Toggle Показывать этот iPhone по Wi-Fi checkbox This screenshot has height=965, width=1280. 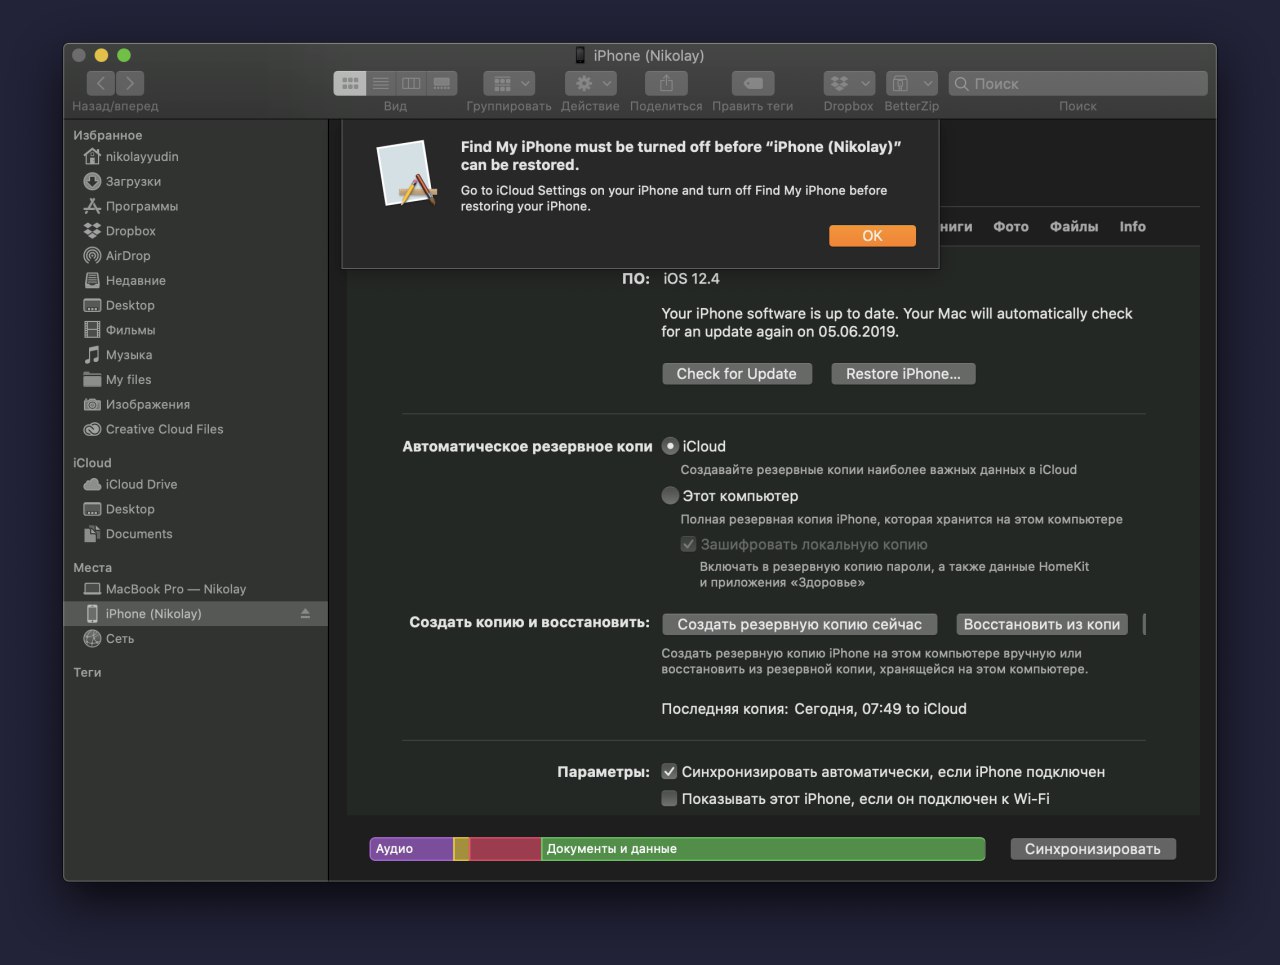click(x=670, y=798)
